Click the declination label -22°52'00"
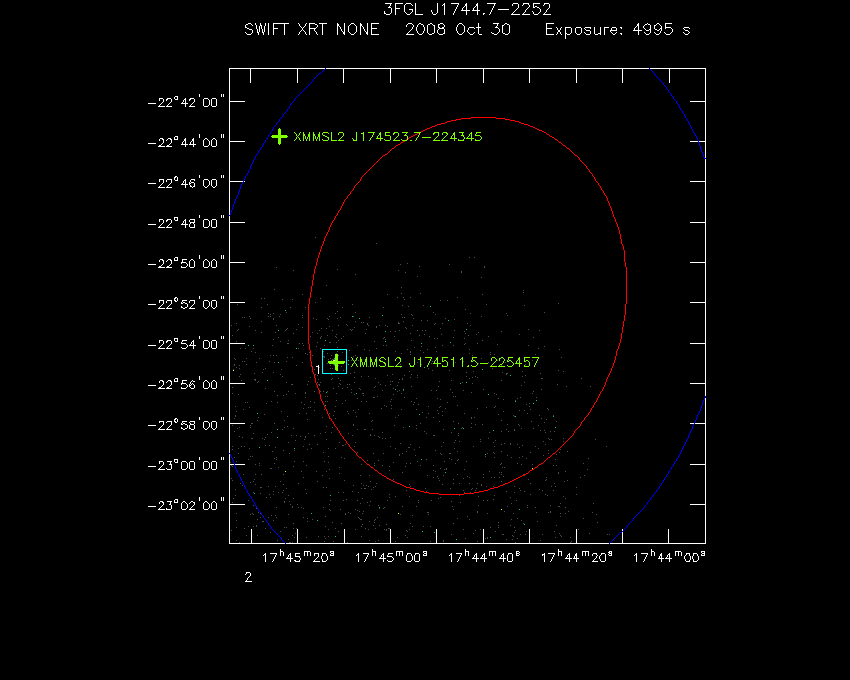Screen dimensions: 850x680 click(186, 304)
